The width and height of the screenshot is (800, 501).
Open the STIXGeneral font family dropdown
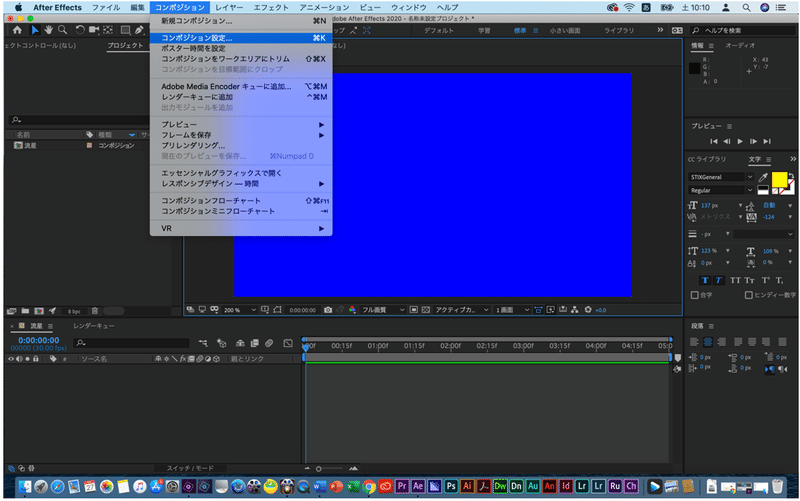pos(721,177)
